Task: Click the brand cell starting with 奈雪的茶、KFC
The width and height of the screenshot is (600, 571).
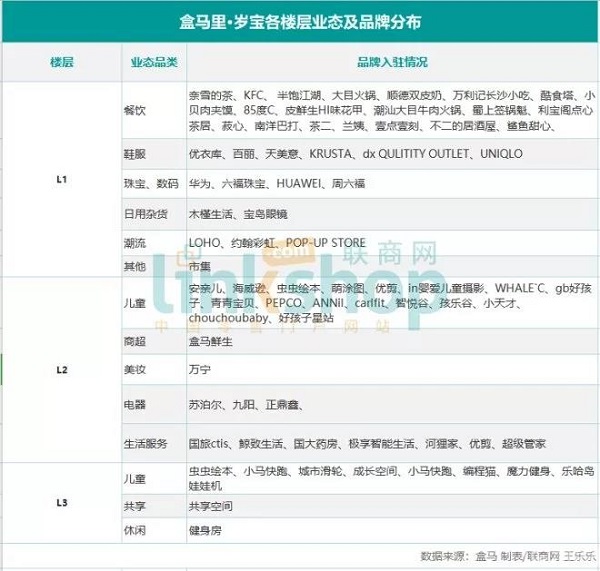Action: tap(392, 111)
